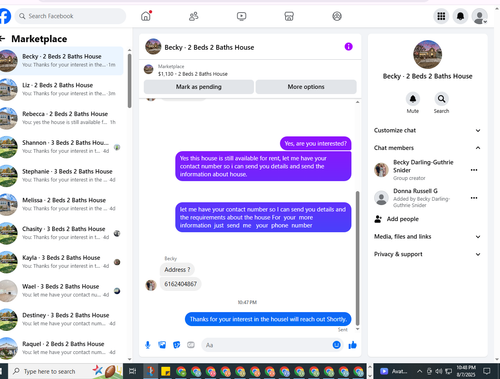Open options for Donna Russell G

coord(474,198)
